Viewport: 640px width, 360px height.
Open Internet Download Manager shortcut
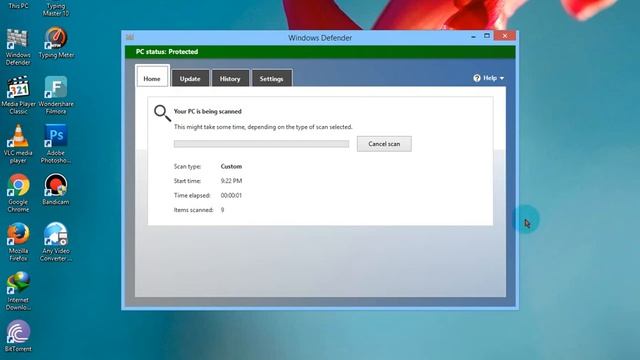(18, 291)
